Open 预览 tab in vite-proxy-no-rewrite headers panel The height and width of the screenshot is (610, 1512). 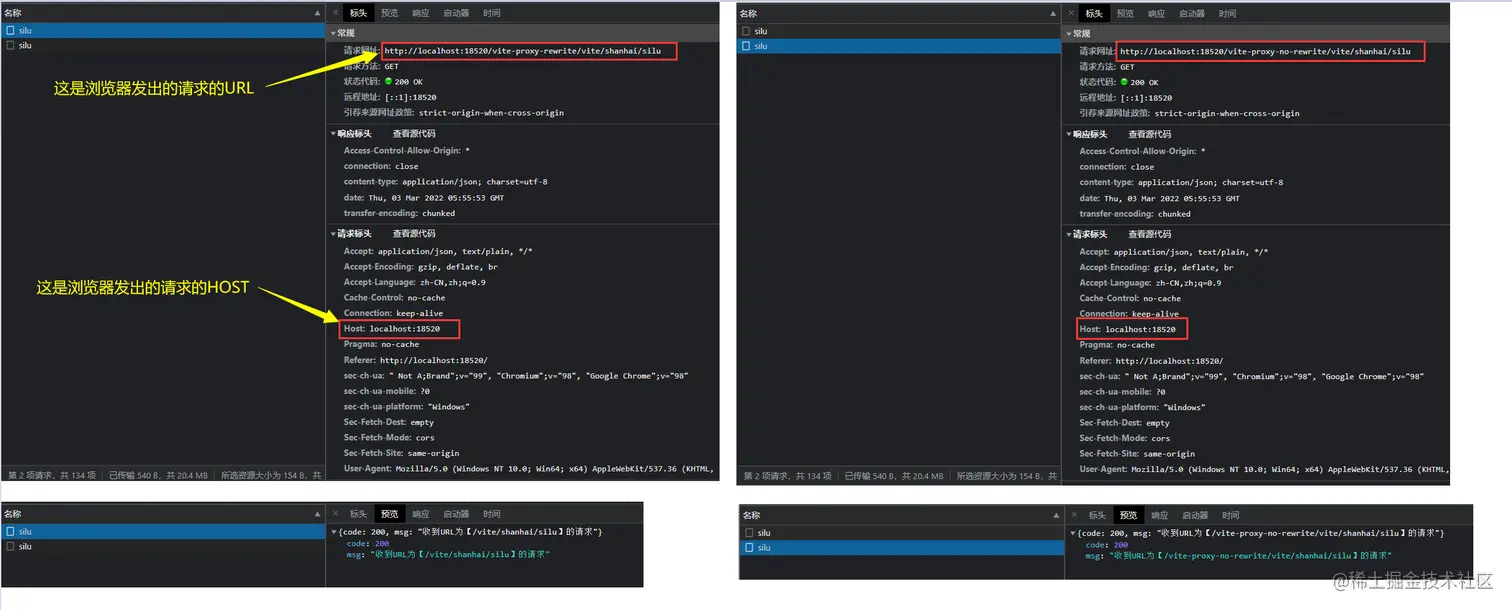(x=1125, y=13)
